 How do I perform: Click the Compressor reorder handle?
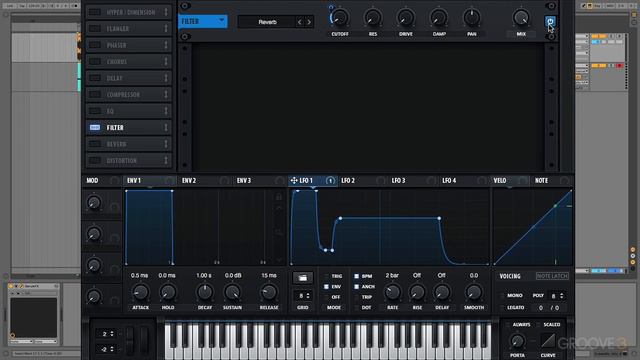166,95
